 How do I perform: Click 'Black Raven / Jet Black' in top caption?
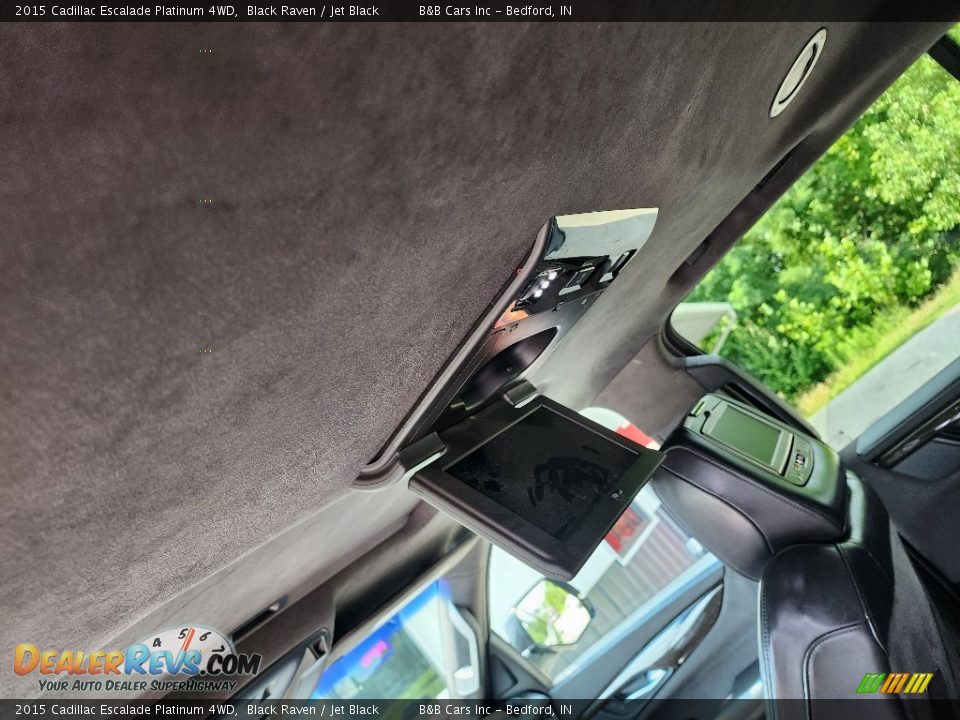point(312,11)
